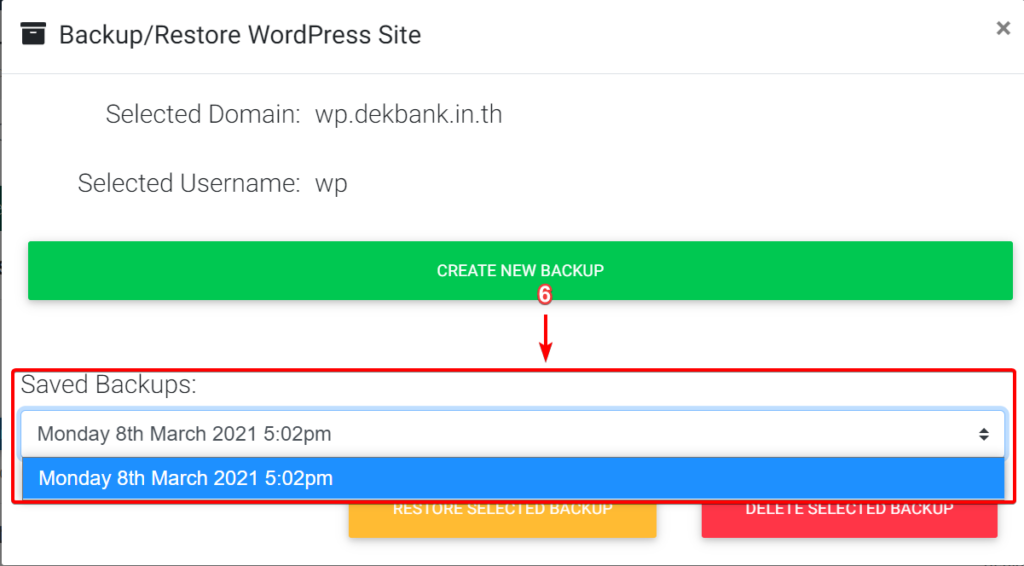Close the Backup/Restore dialog
The width and height of the screenshot is (1024, 566).
[1003, 28]
